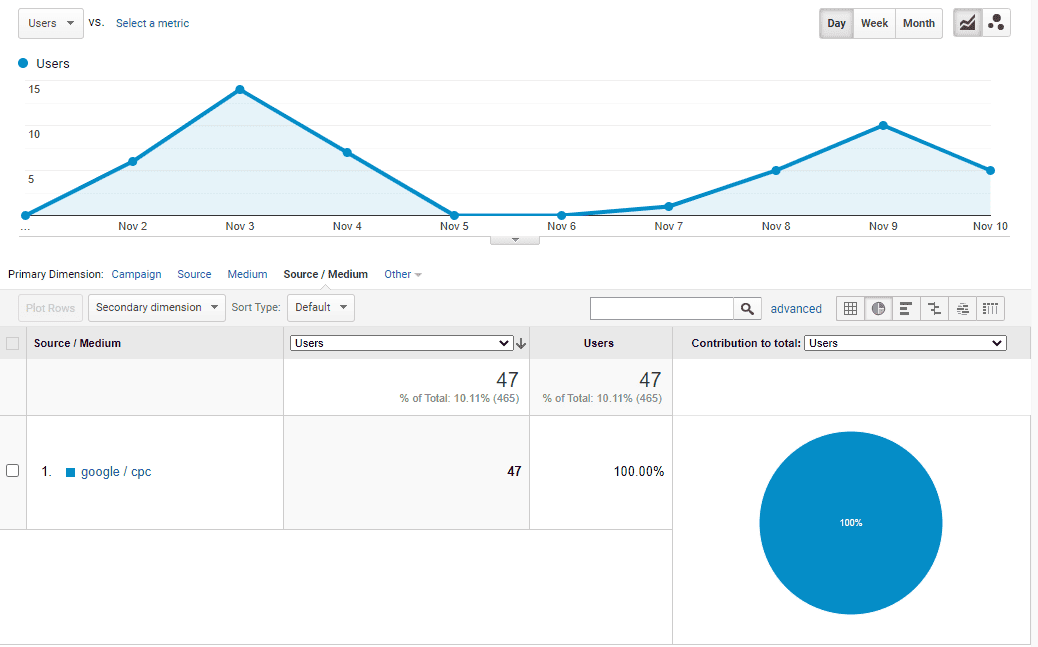Switch to line chart view
This screenshot has width=1038, height=647.
point(967,23)
